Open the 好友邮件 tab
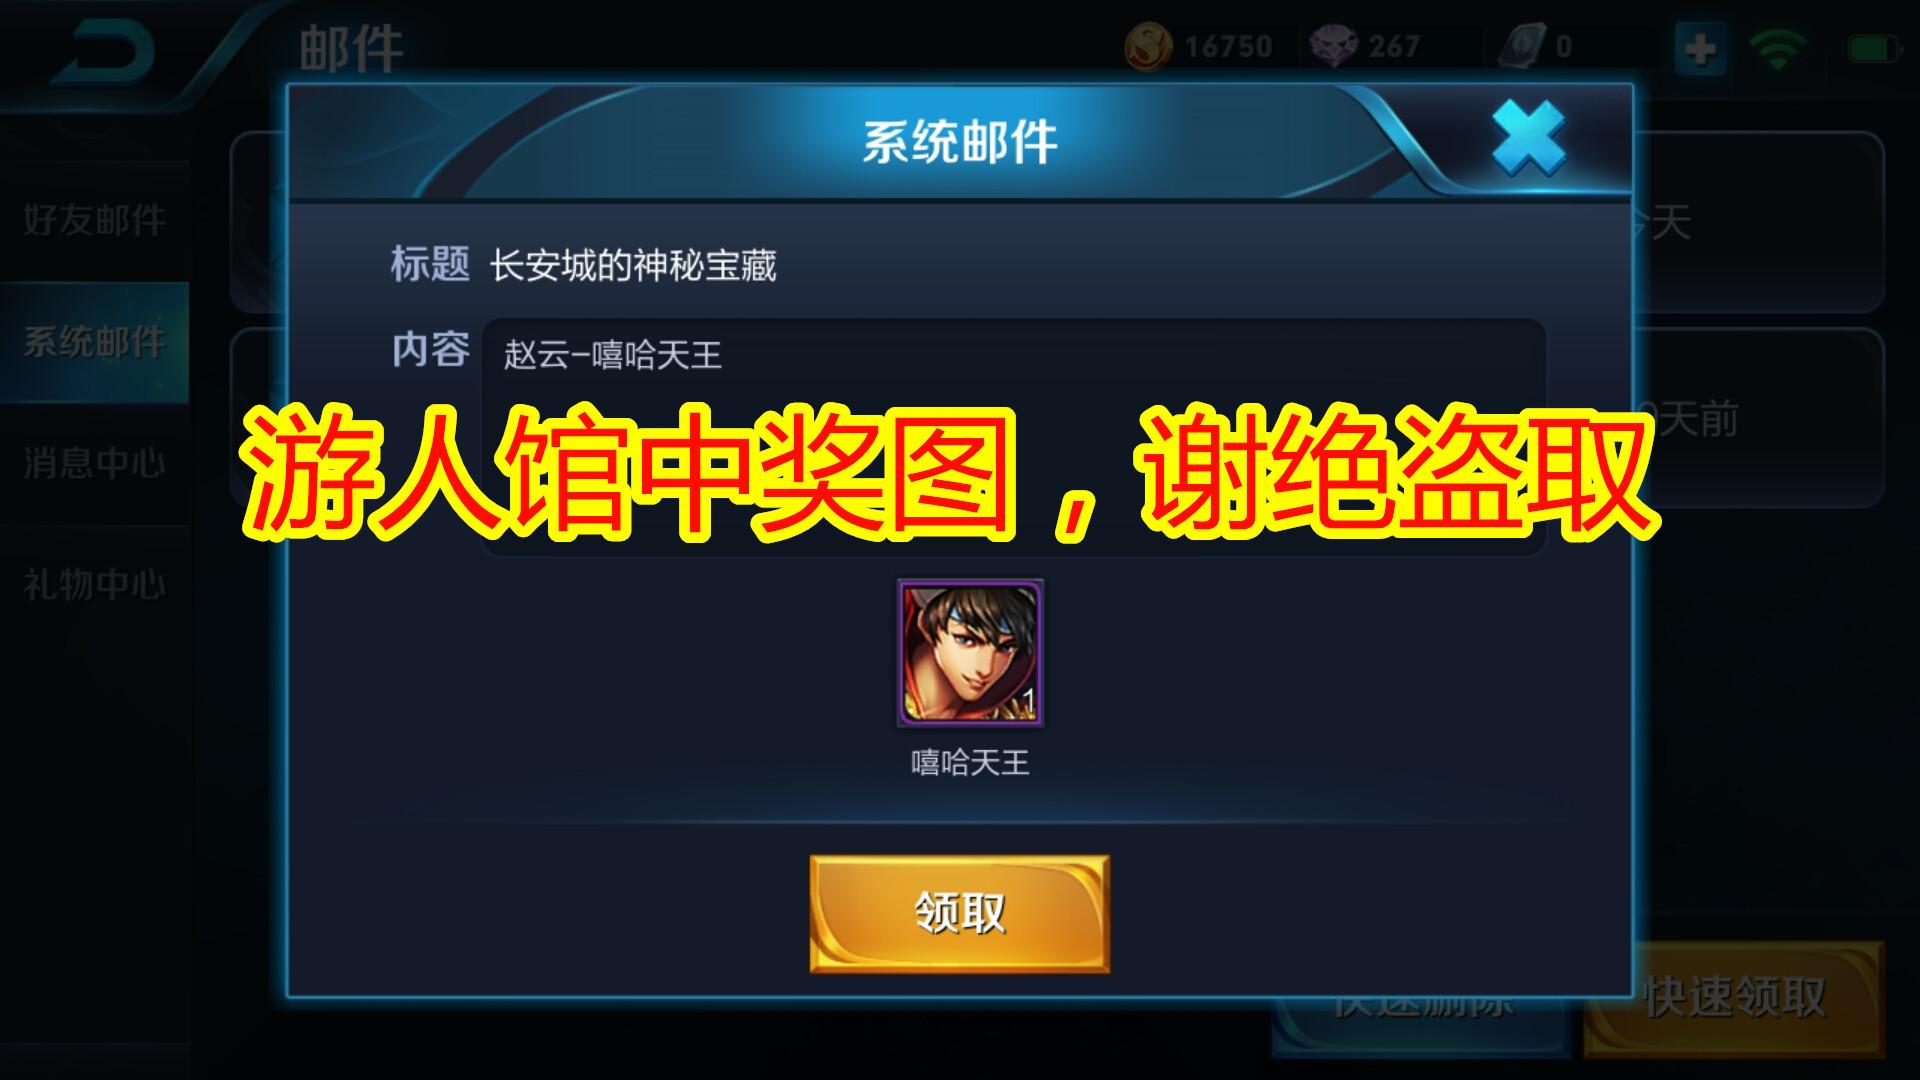The height and width of the screenshot is (1080, 1920). (x=94, y=220)
